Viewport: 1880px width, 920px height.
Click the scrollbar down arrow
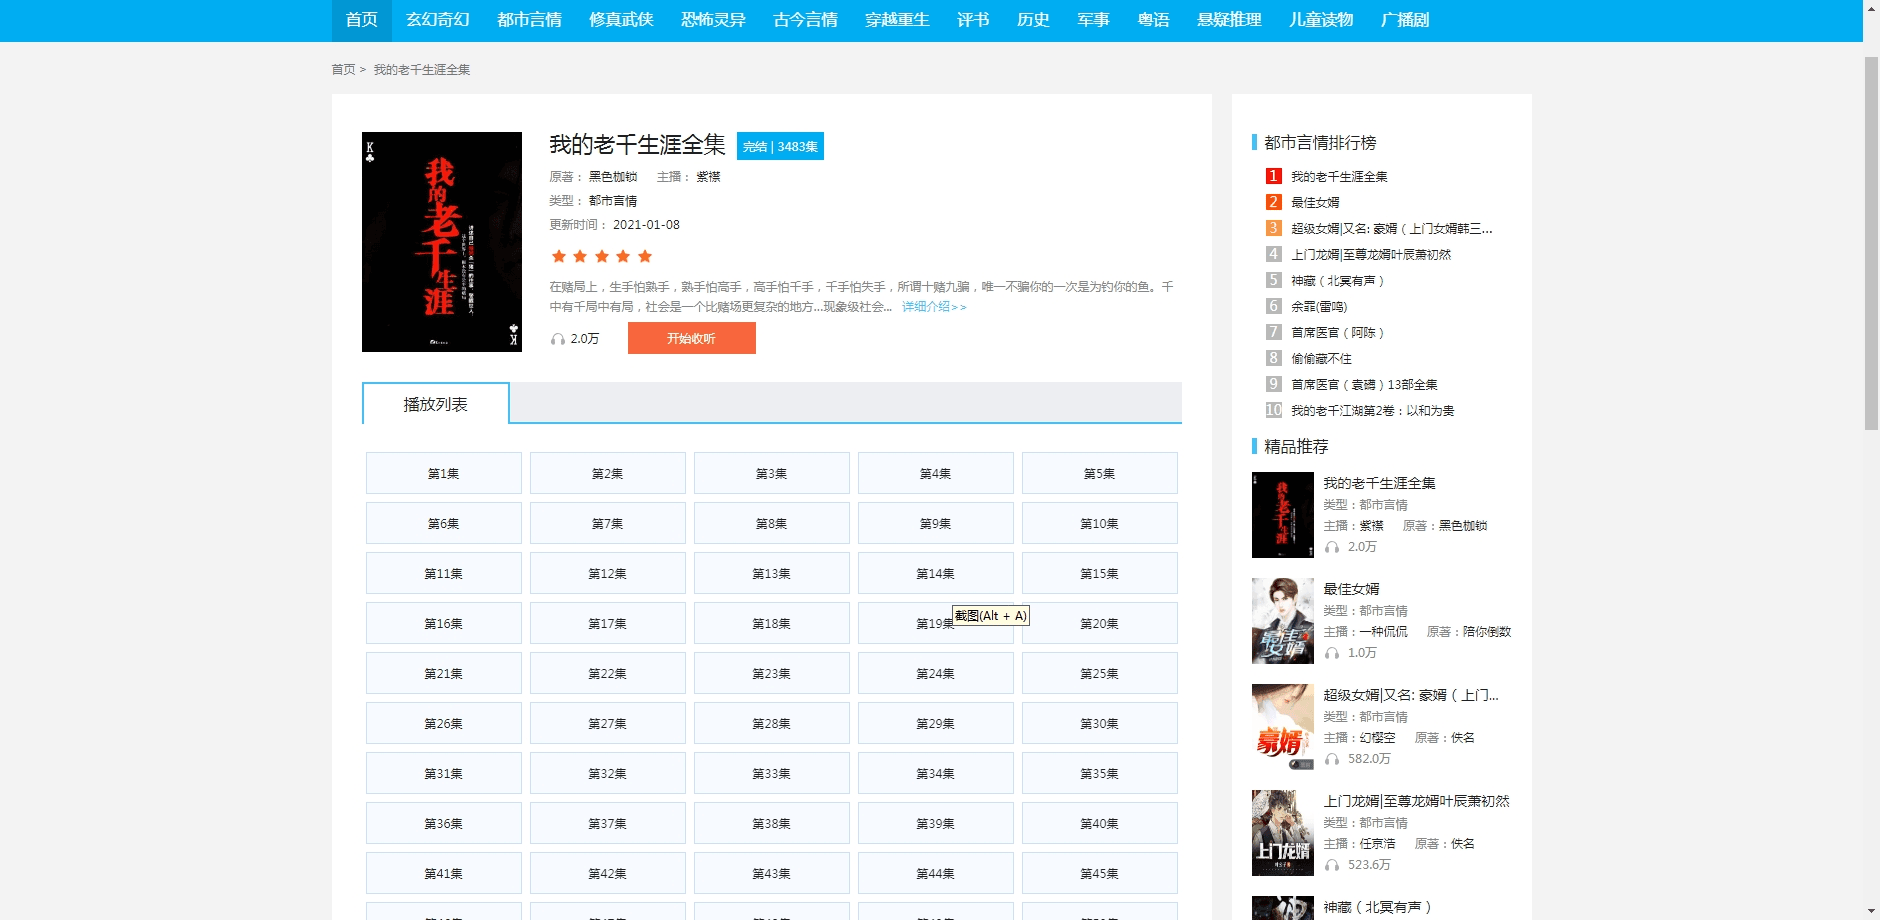[1871, 911]
